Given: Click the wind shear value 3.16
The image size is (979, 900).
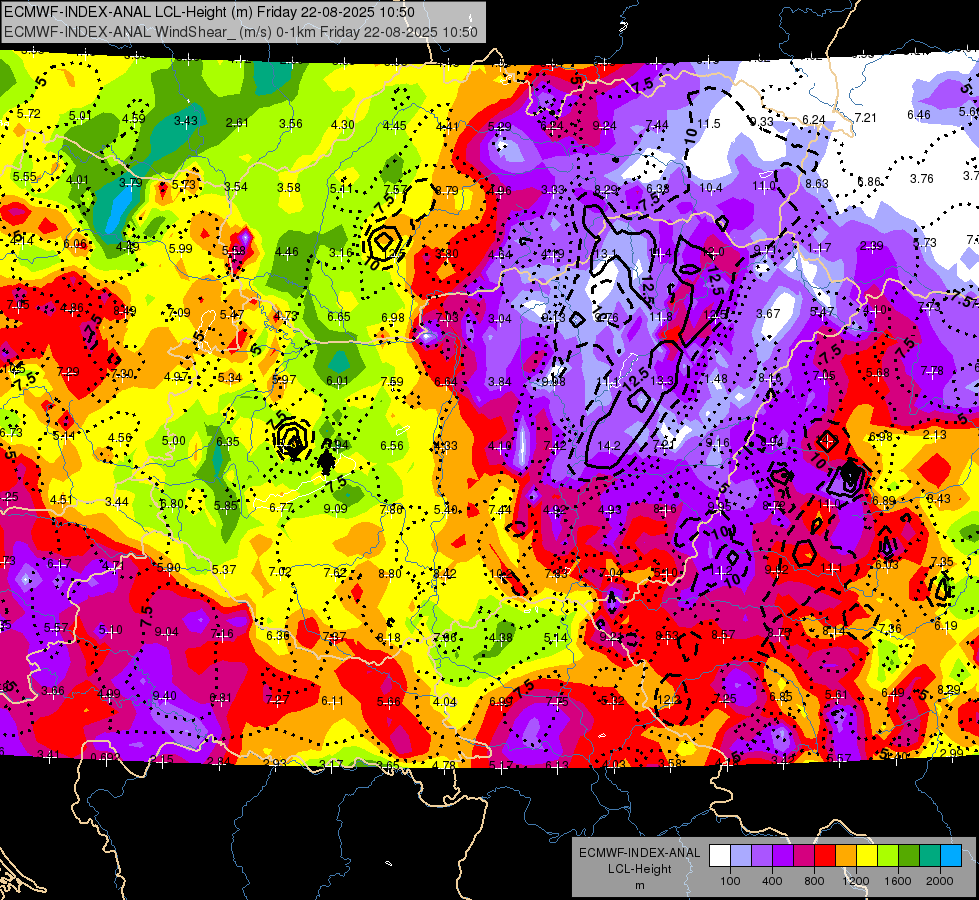Looking at the screenshot, I should (x=341, y=252).
